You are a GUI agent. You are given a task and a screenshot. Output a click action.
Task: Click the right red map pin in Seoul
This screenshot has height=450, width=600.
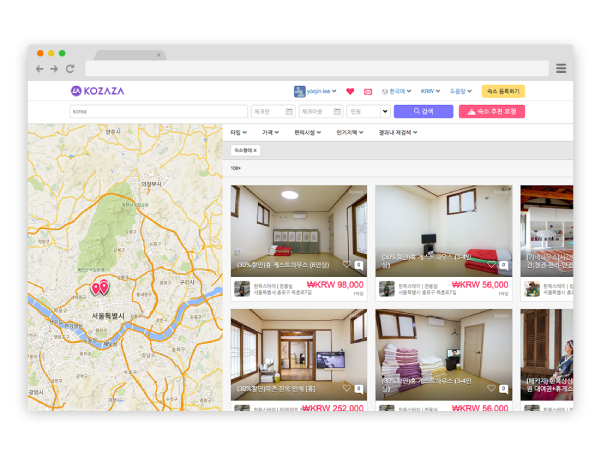pos(104,287)
